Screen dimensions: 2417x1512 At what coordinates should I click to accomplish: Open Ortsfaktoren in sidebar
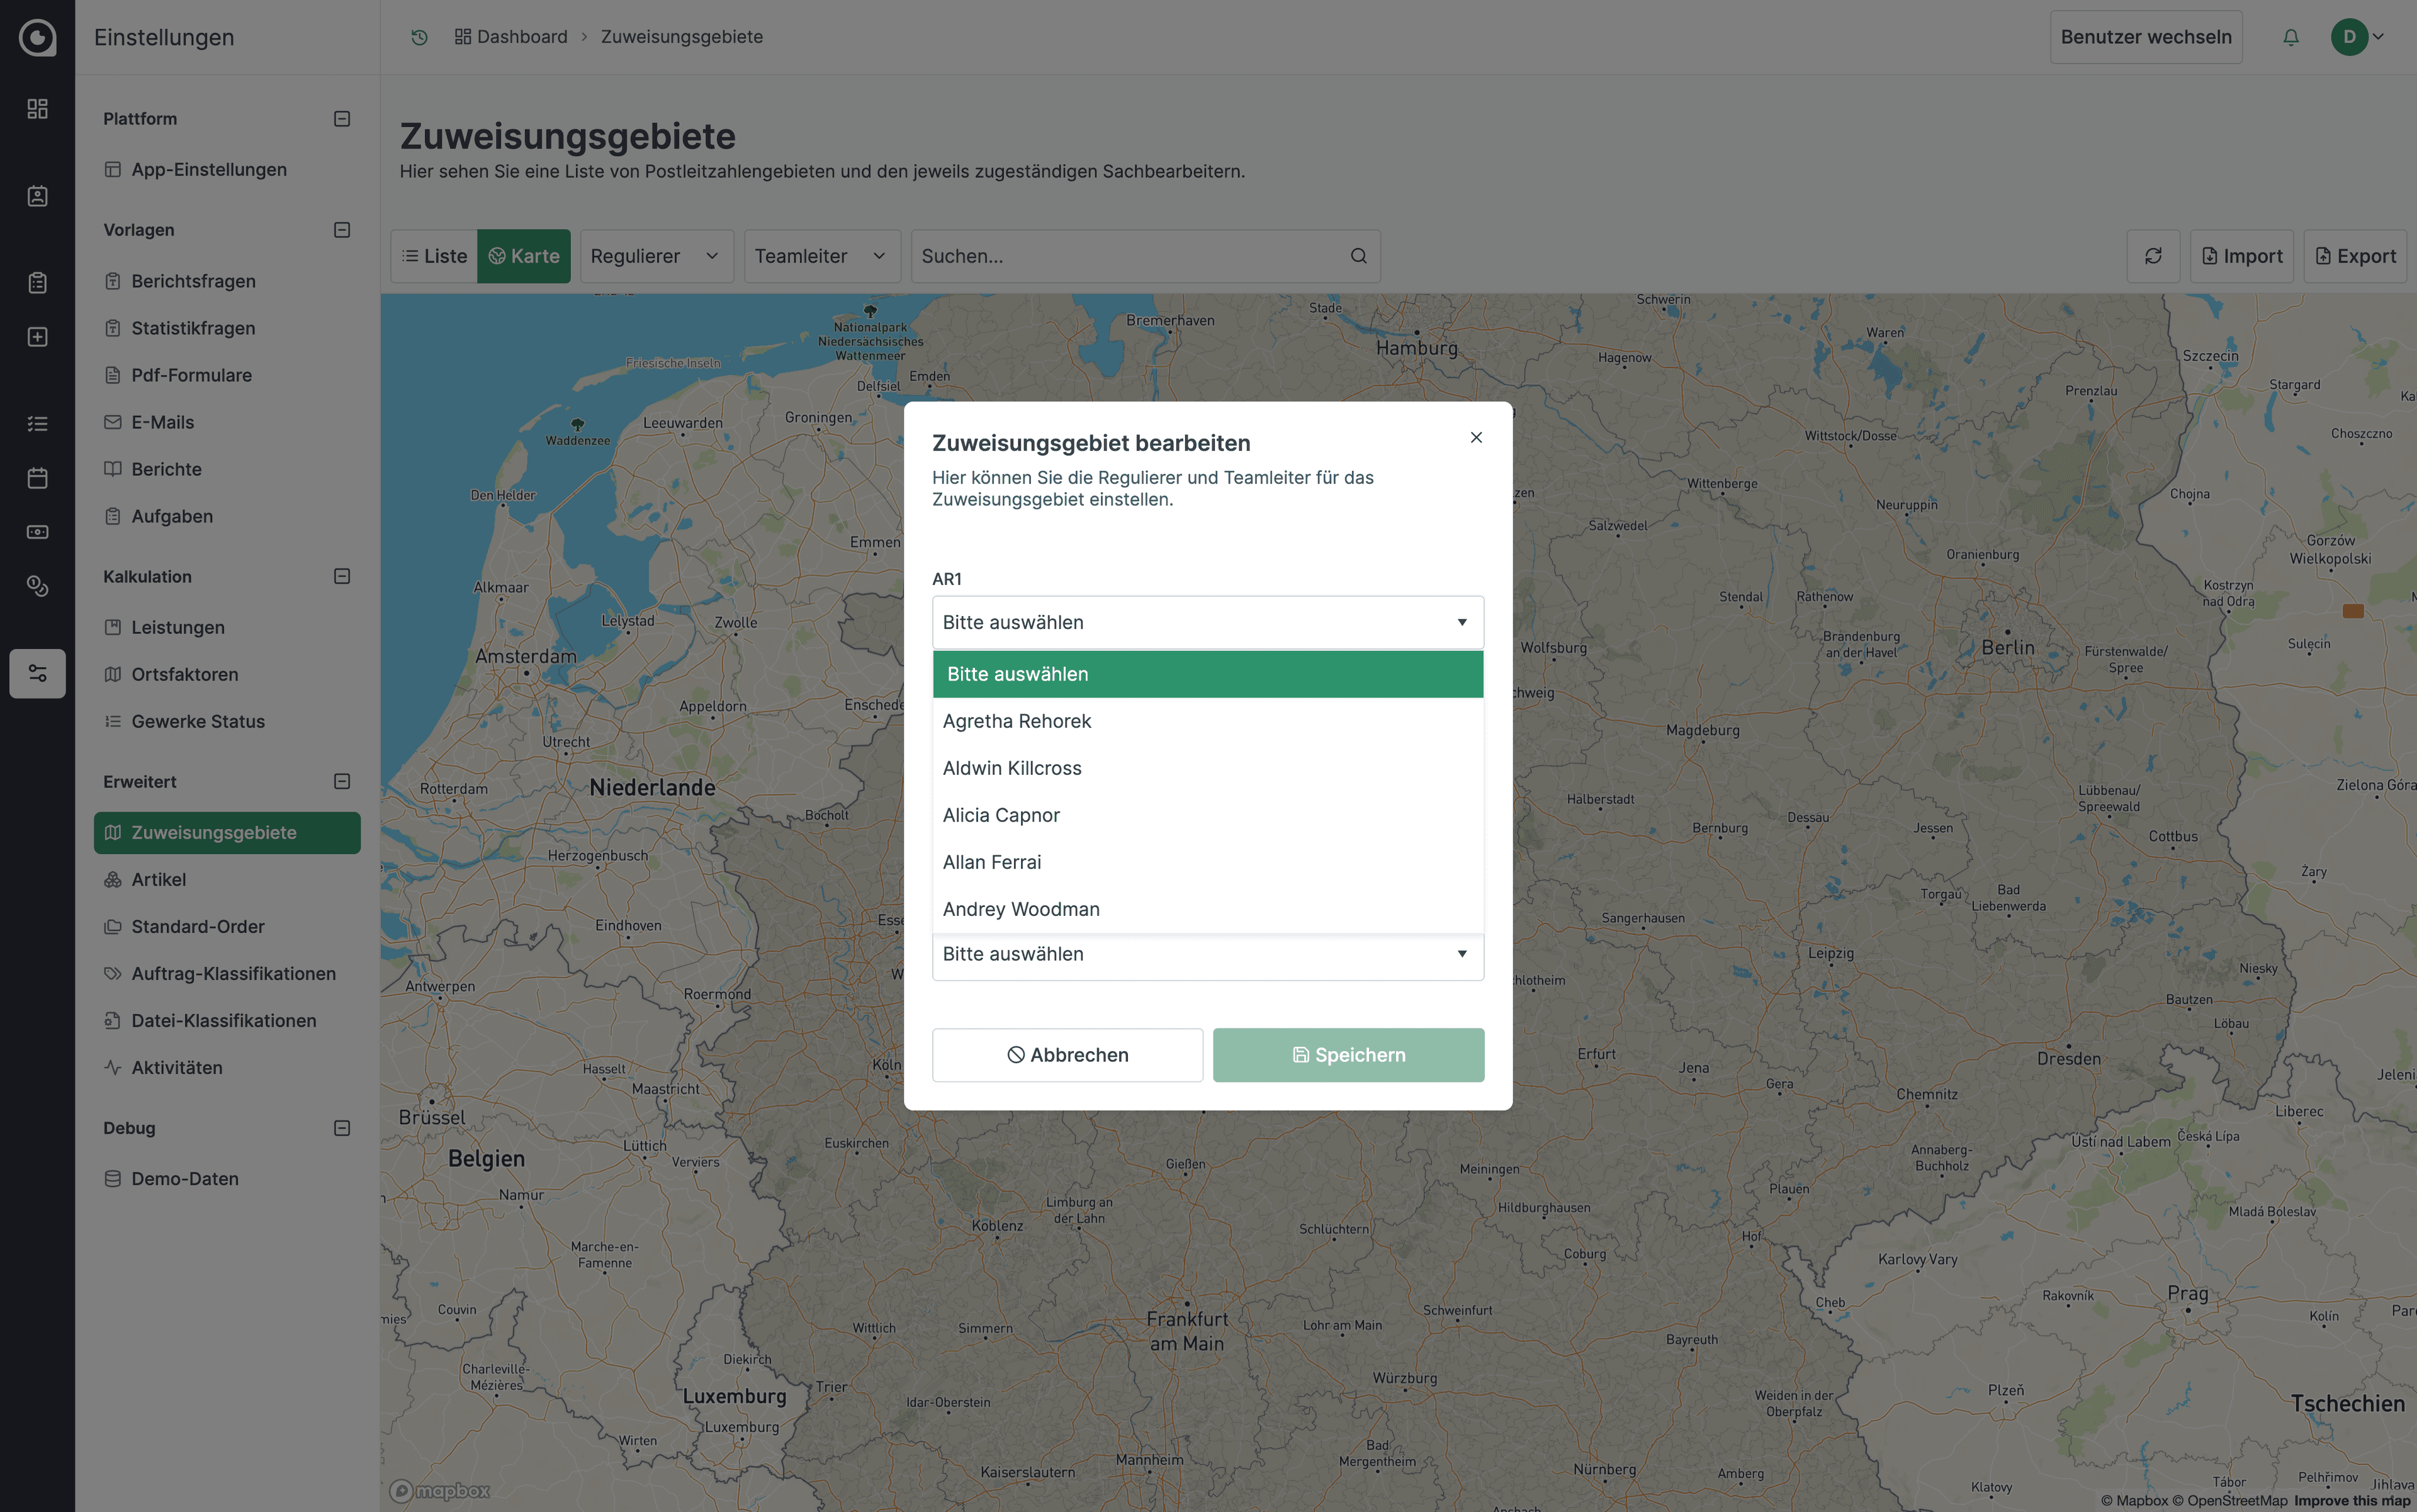click(227, 674)
